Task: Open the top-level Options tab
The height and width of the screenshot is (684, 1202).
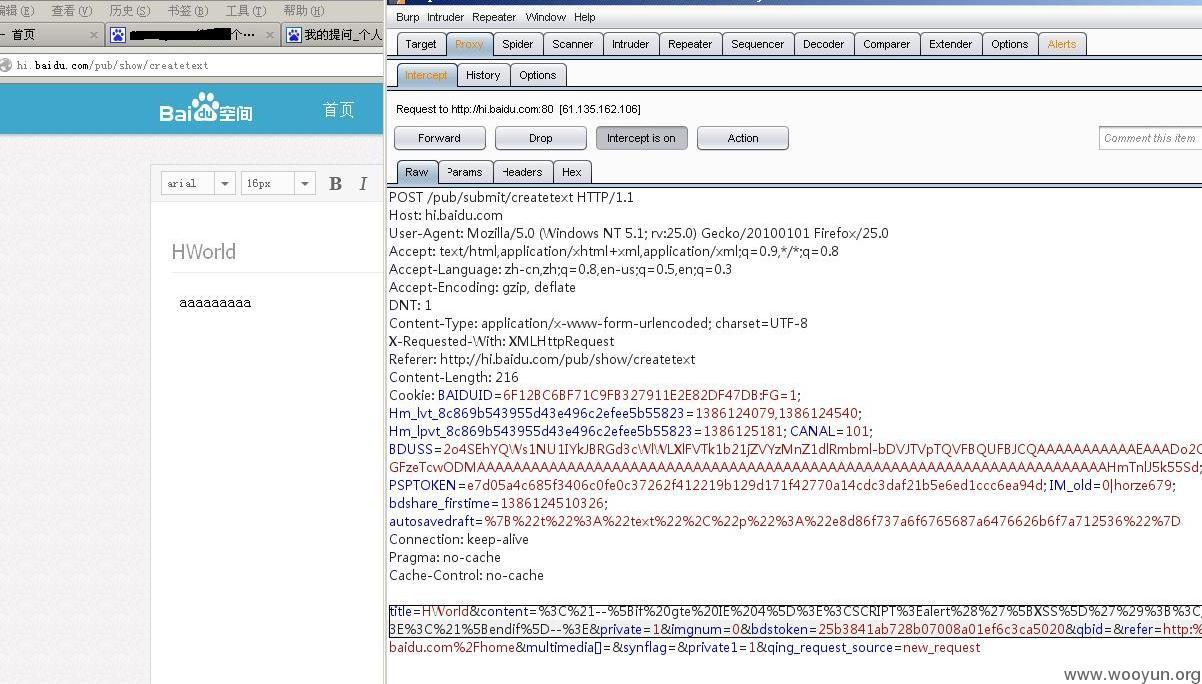Action: click(x=1010, y=44)
